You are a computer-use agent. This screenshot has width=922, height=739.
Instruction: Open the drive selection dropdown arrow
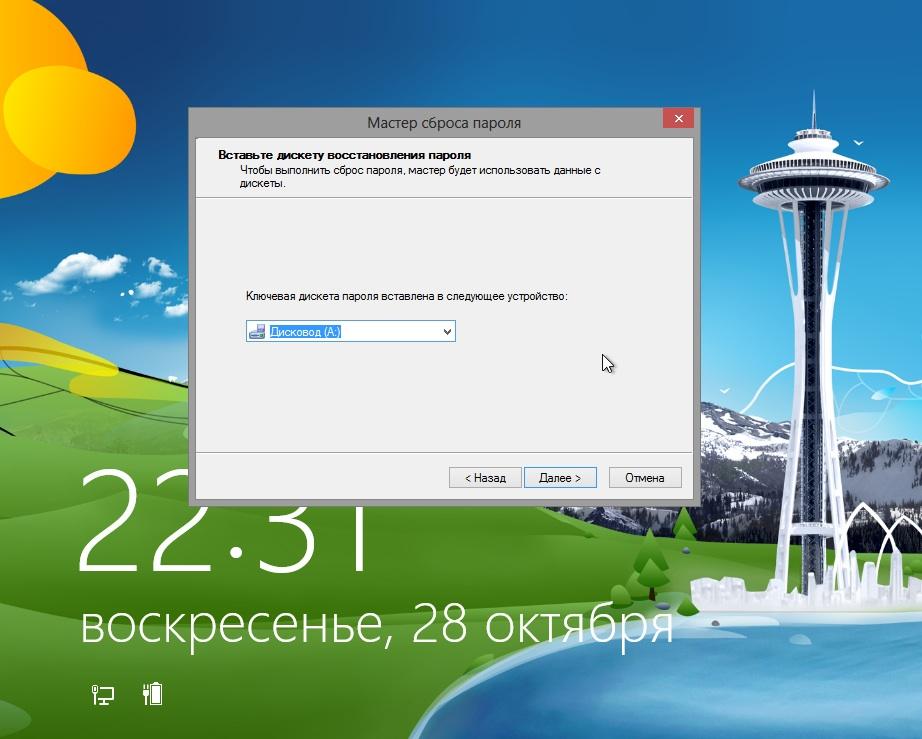(x=447, y=332)
